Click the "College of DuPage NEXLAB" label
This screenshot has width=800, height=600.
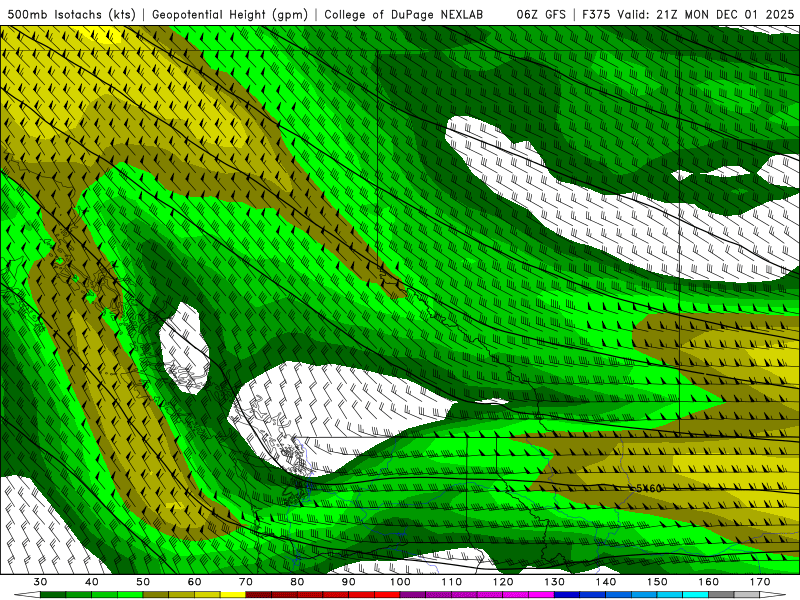point(403,14)
